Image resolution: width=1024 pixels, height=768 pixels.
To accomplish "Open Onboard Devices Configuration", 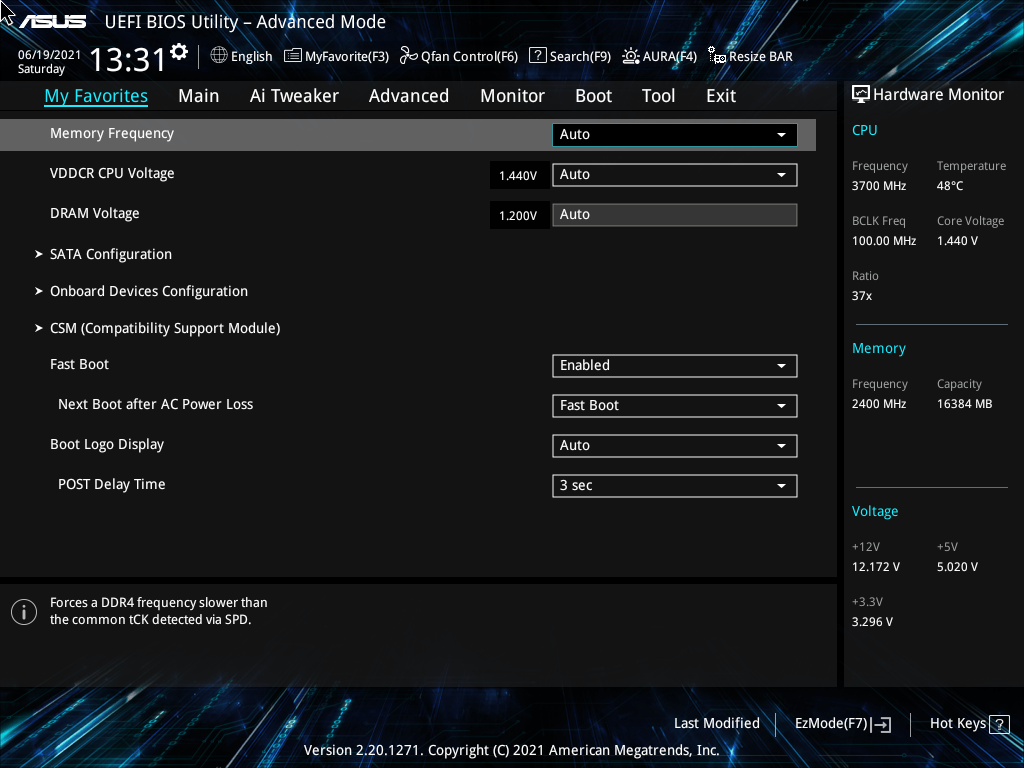I will pyautogui.click(x=148, y=291).
